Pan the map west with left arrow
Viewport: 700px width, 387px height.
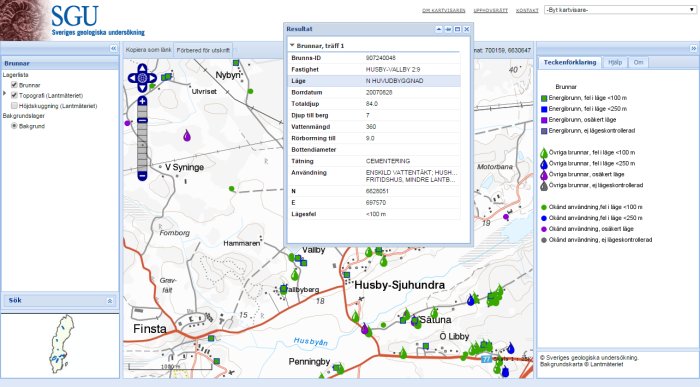(132, 78)
